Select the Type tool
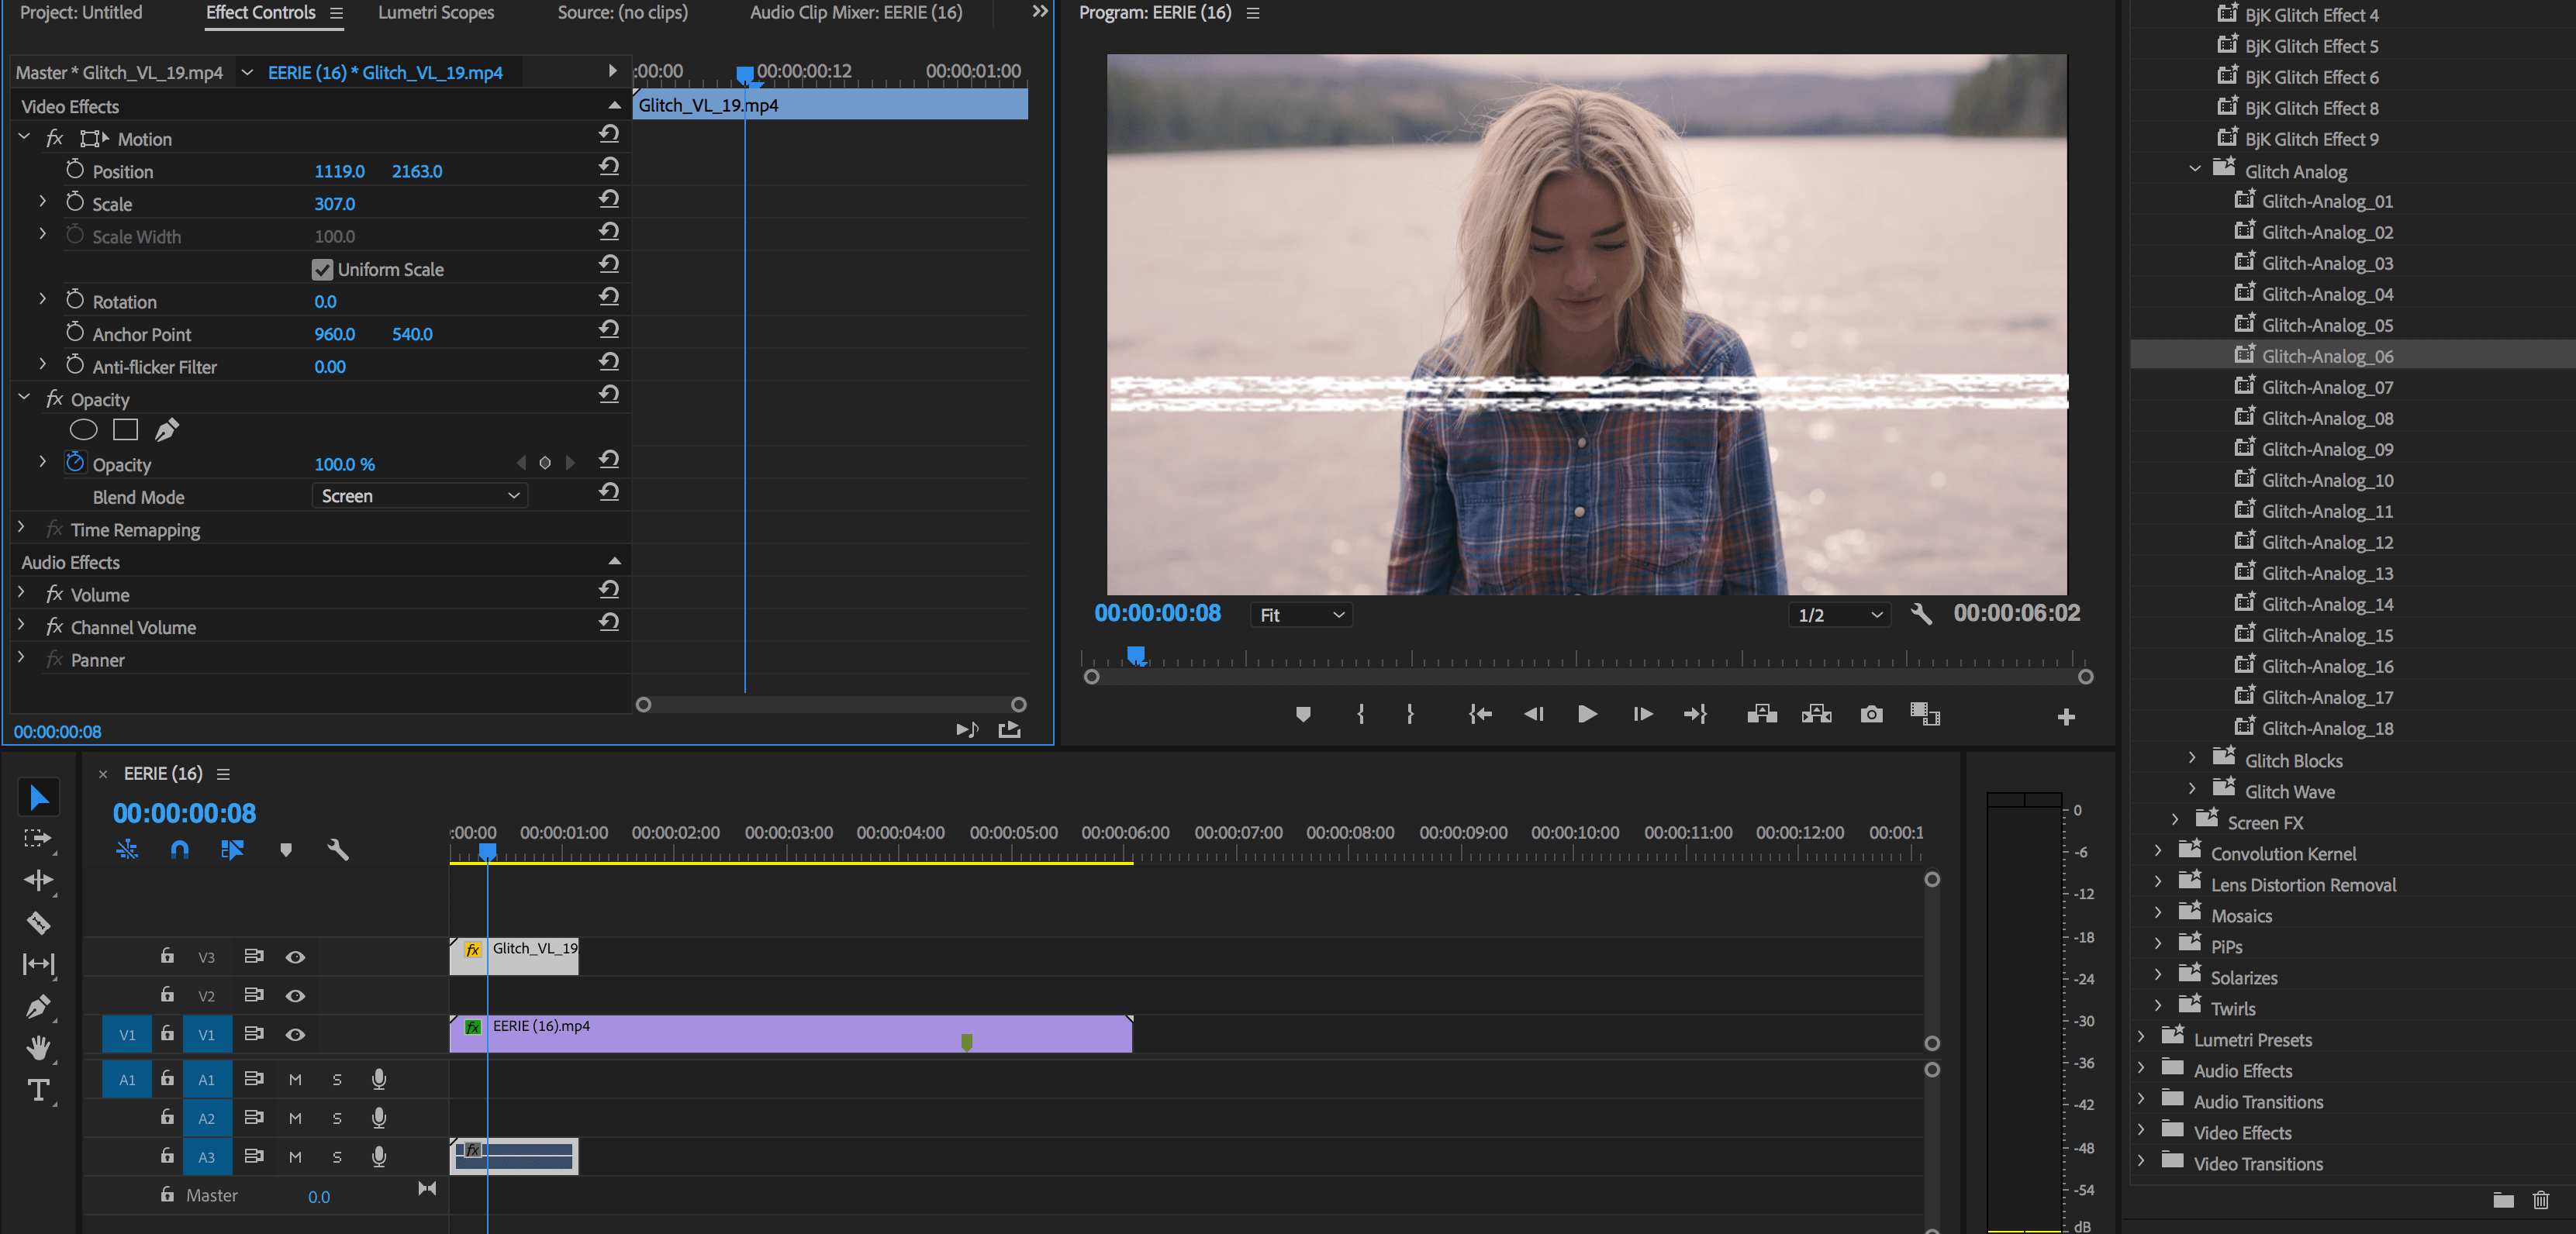The height and width of the screenshot is (1234, 2576). (38, 1090)
